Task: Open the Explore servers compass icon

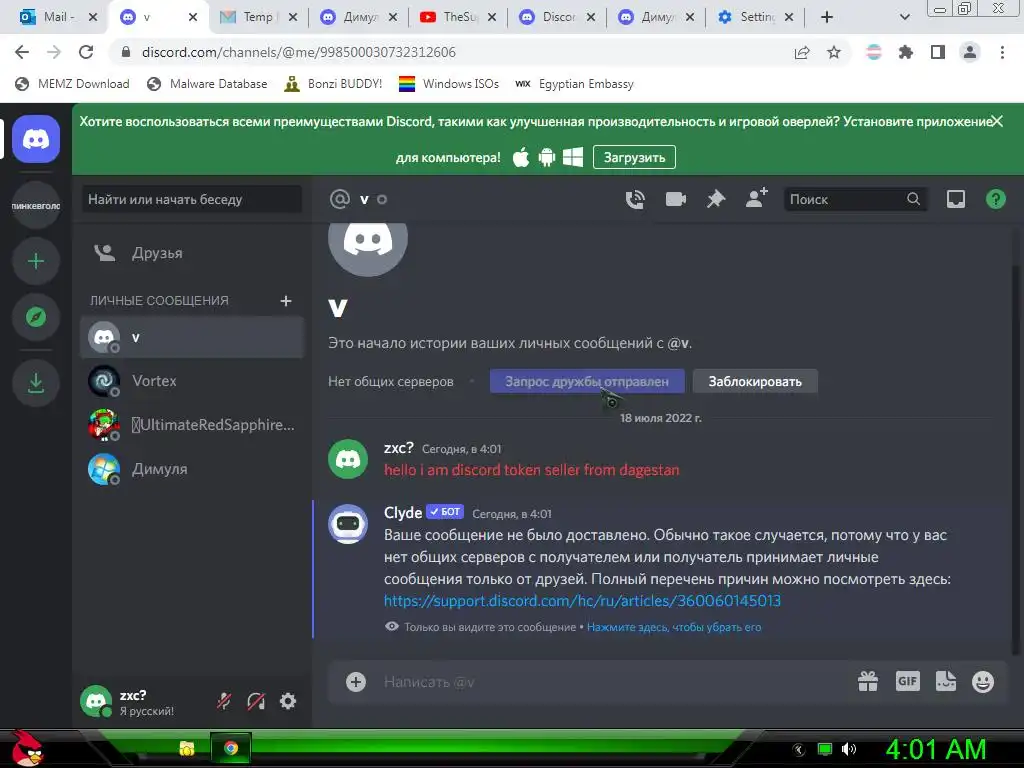Action: point(36,317)
